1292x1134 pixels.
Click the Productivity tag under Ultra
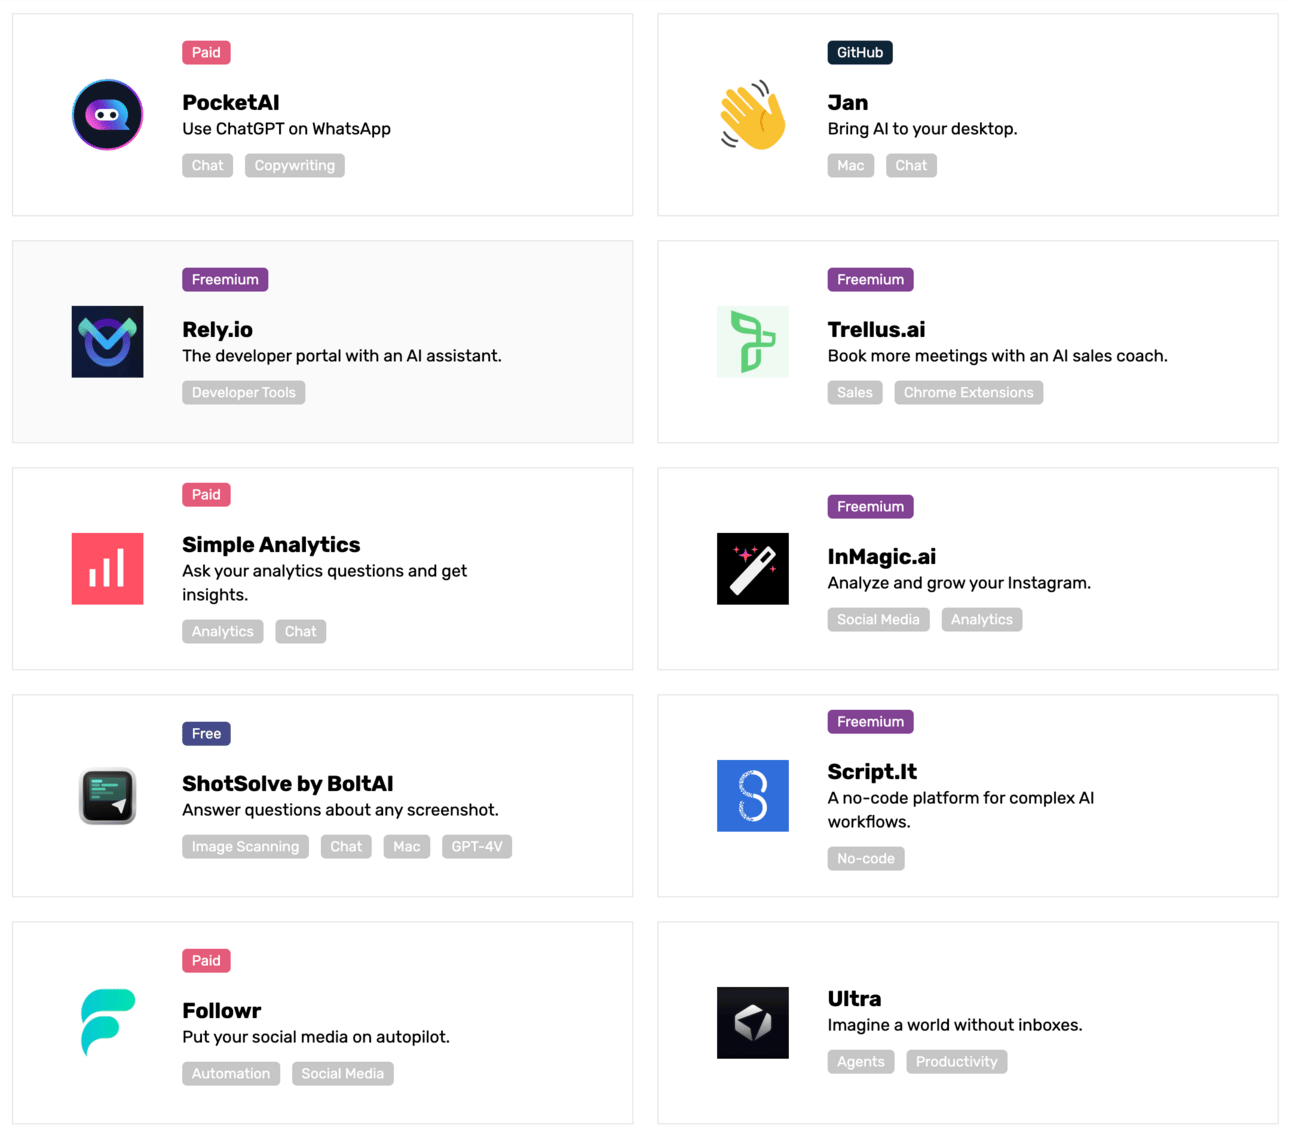coord(956,1062)
